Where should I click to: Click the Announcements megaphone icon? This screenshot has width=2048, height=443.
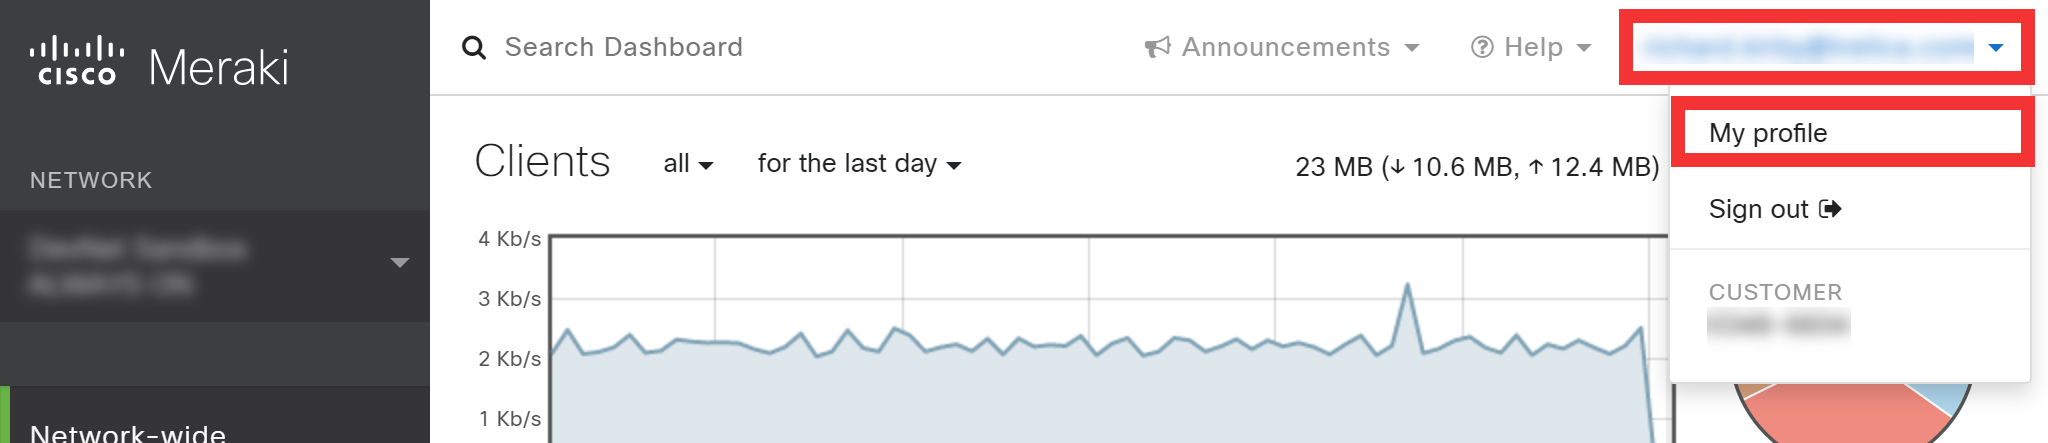(x=1157, y=47)
